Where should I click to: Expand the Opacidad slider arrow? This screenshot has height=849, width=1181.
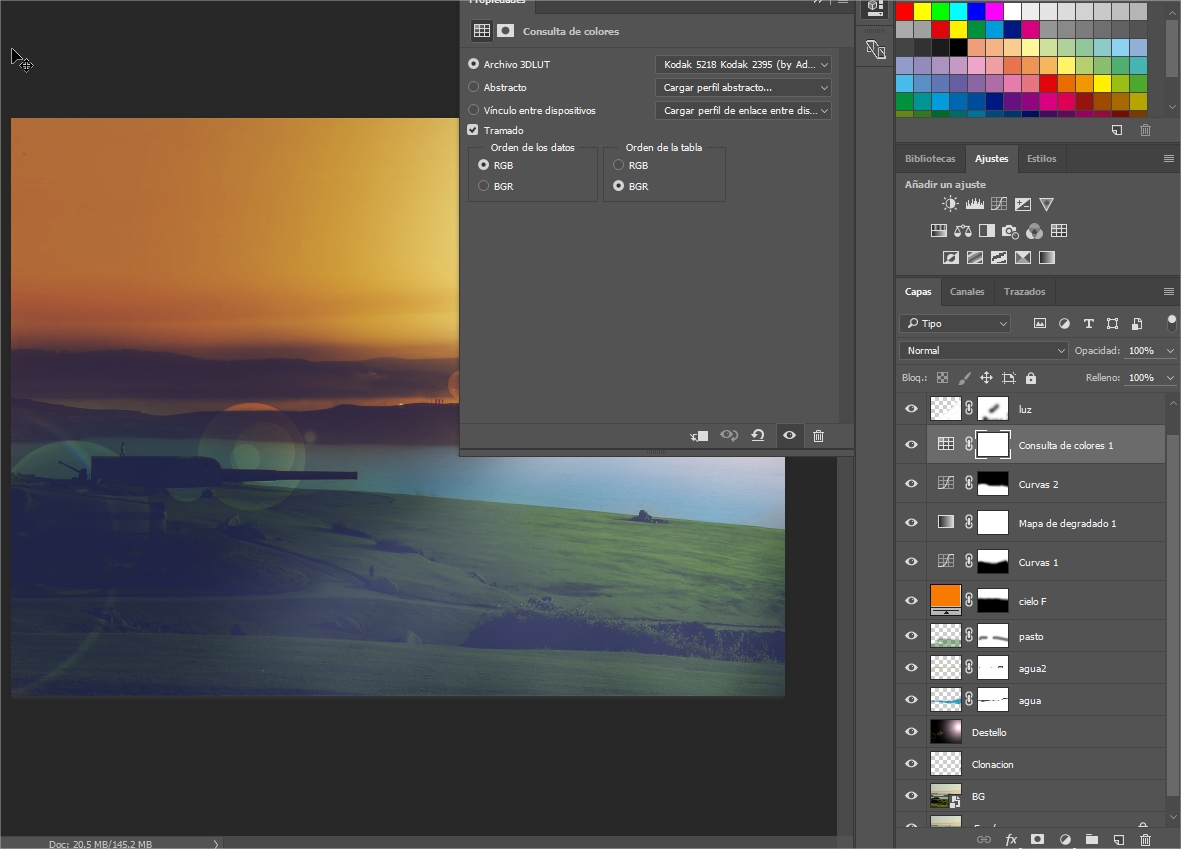point(1170,351)
